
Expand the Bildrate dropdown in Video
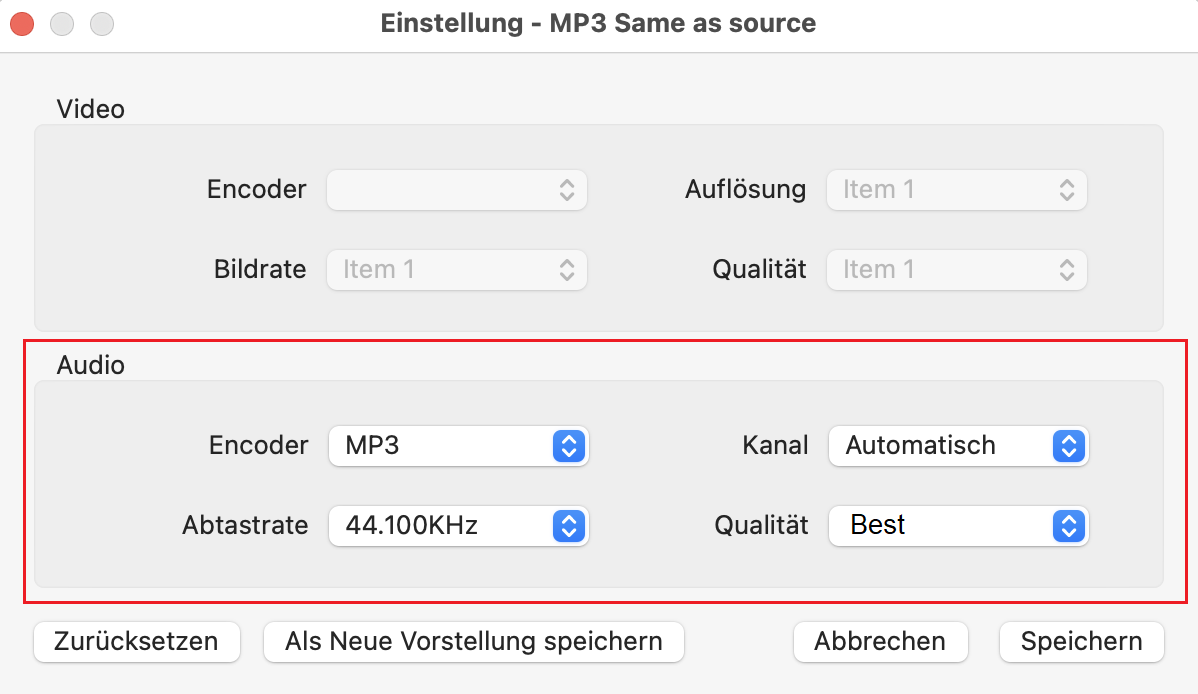click(457, 270)
